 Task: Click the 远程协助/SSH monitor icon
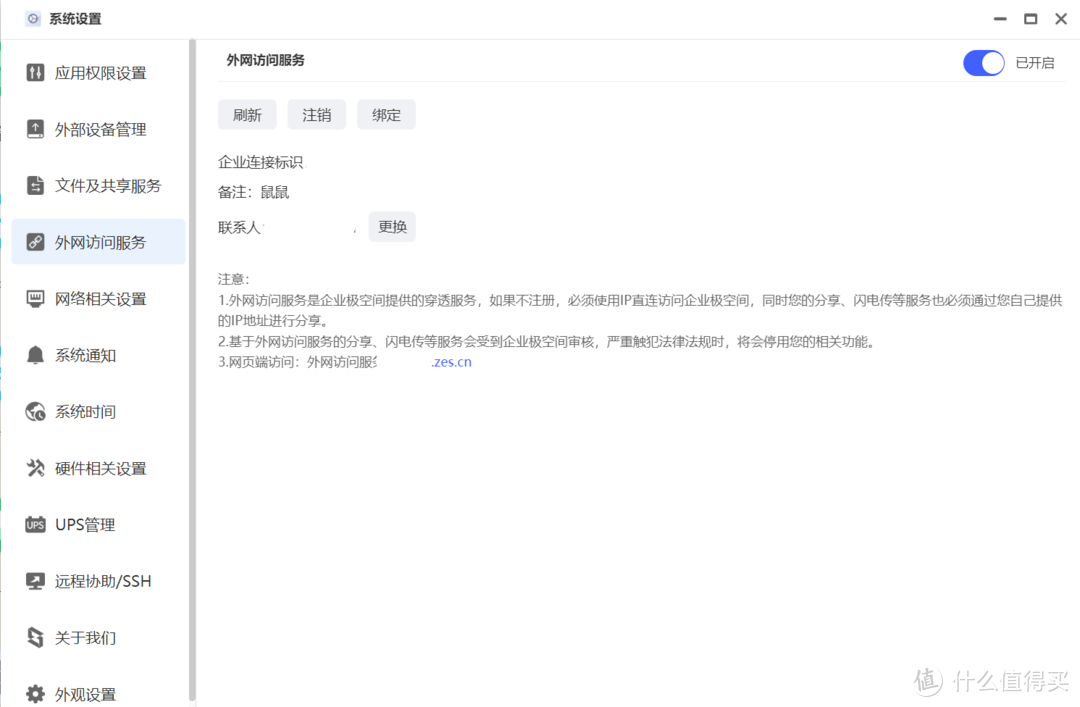35,581
